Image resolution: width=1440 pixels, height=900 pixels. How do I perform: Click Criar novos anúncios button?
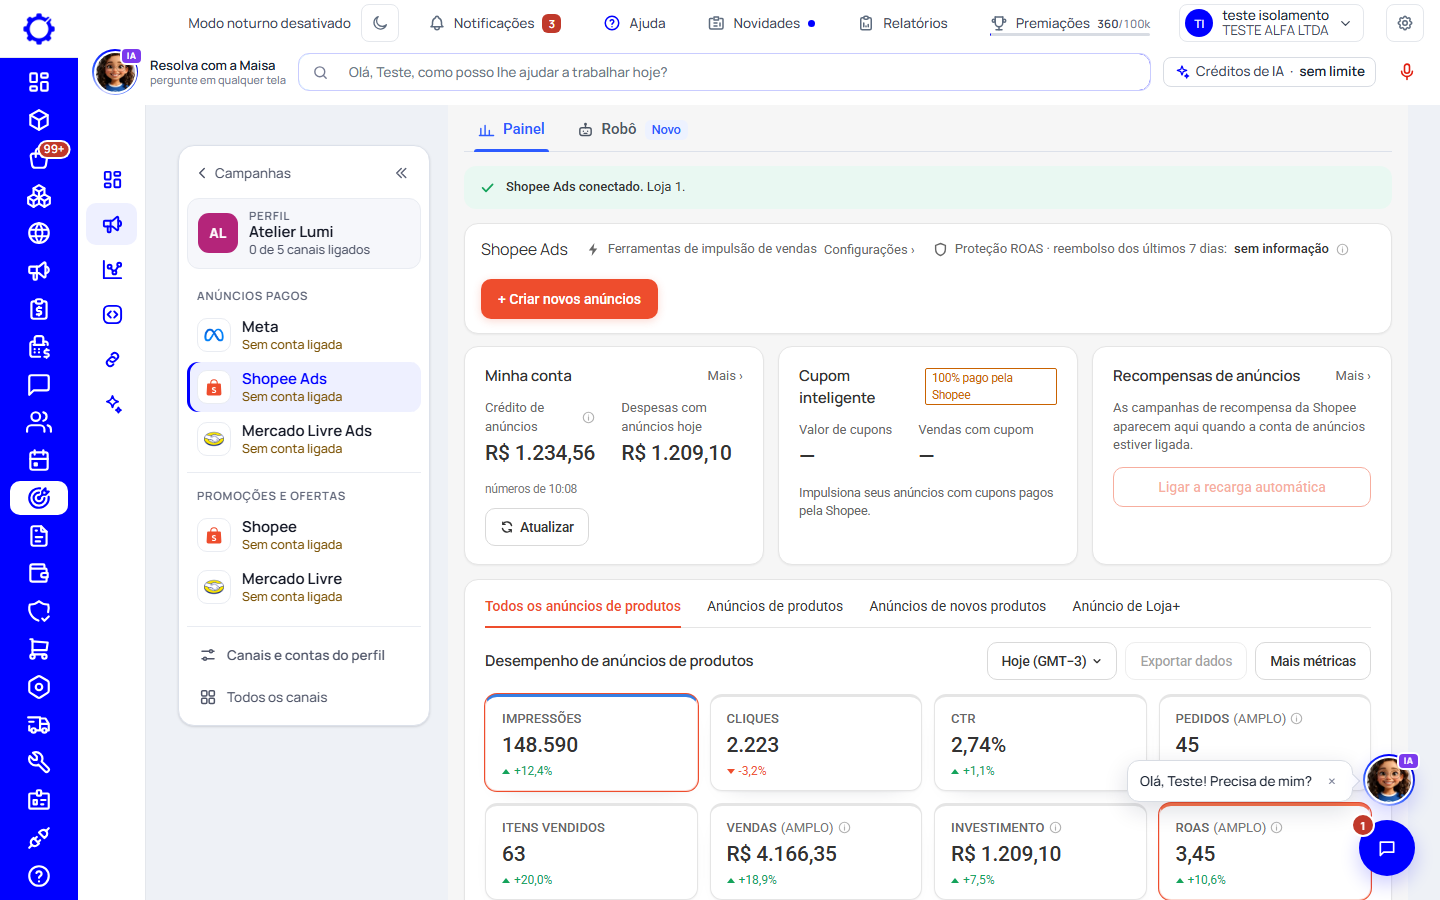(569, 299)
